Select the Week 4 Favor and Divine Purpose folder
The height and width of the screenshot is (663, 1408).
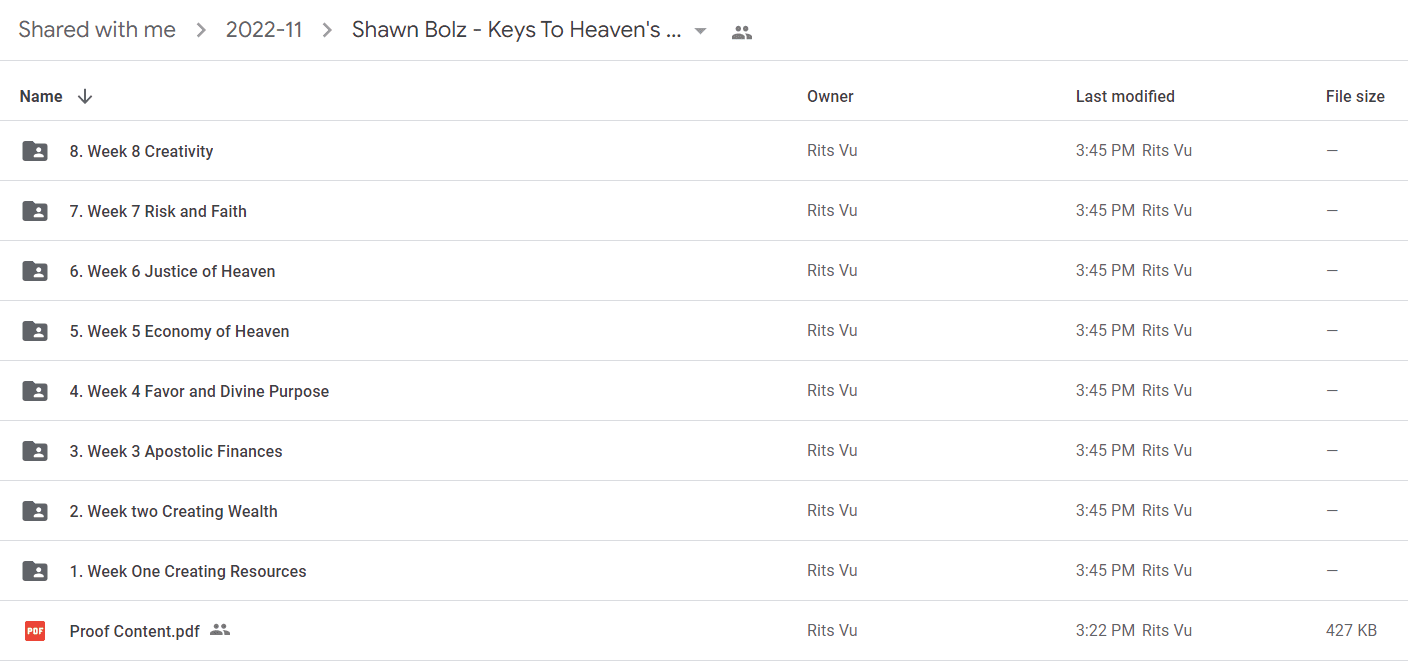pos(704,391)
